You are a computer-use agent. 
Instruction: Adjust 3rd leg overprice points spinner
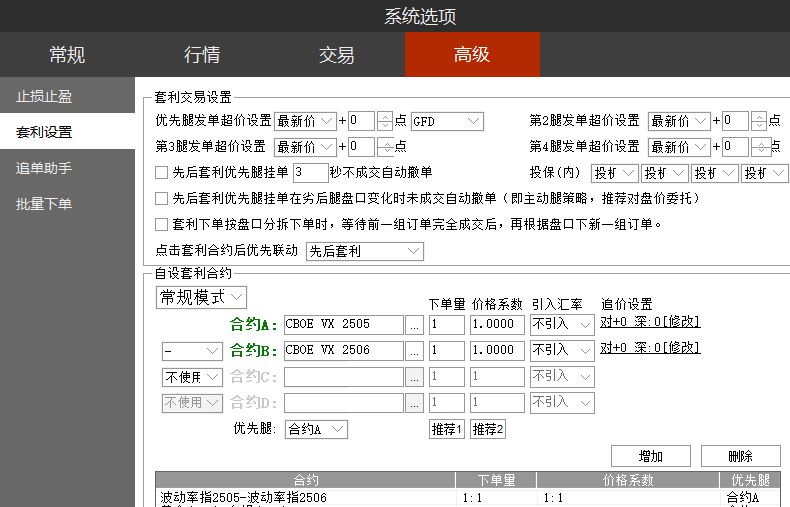(x=385, y=147)
